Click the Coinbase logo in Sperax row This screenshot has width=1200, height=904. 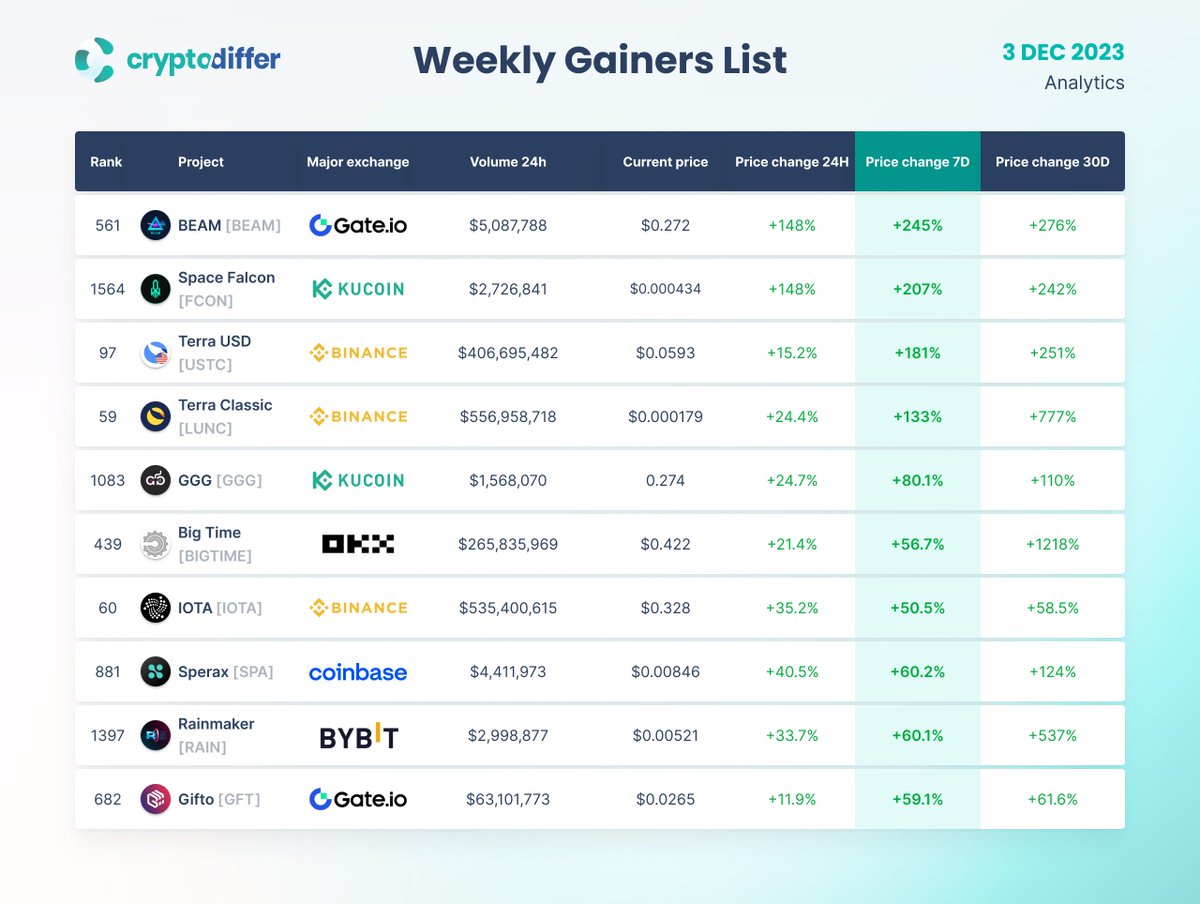[358, 672]
